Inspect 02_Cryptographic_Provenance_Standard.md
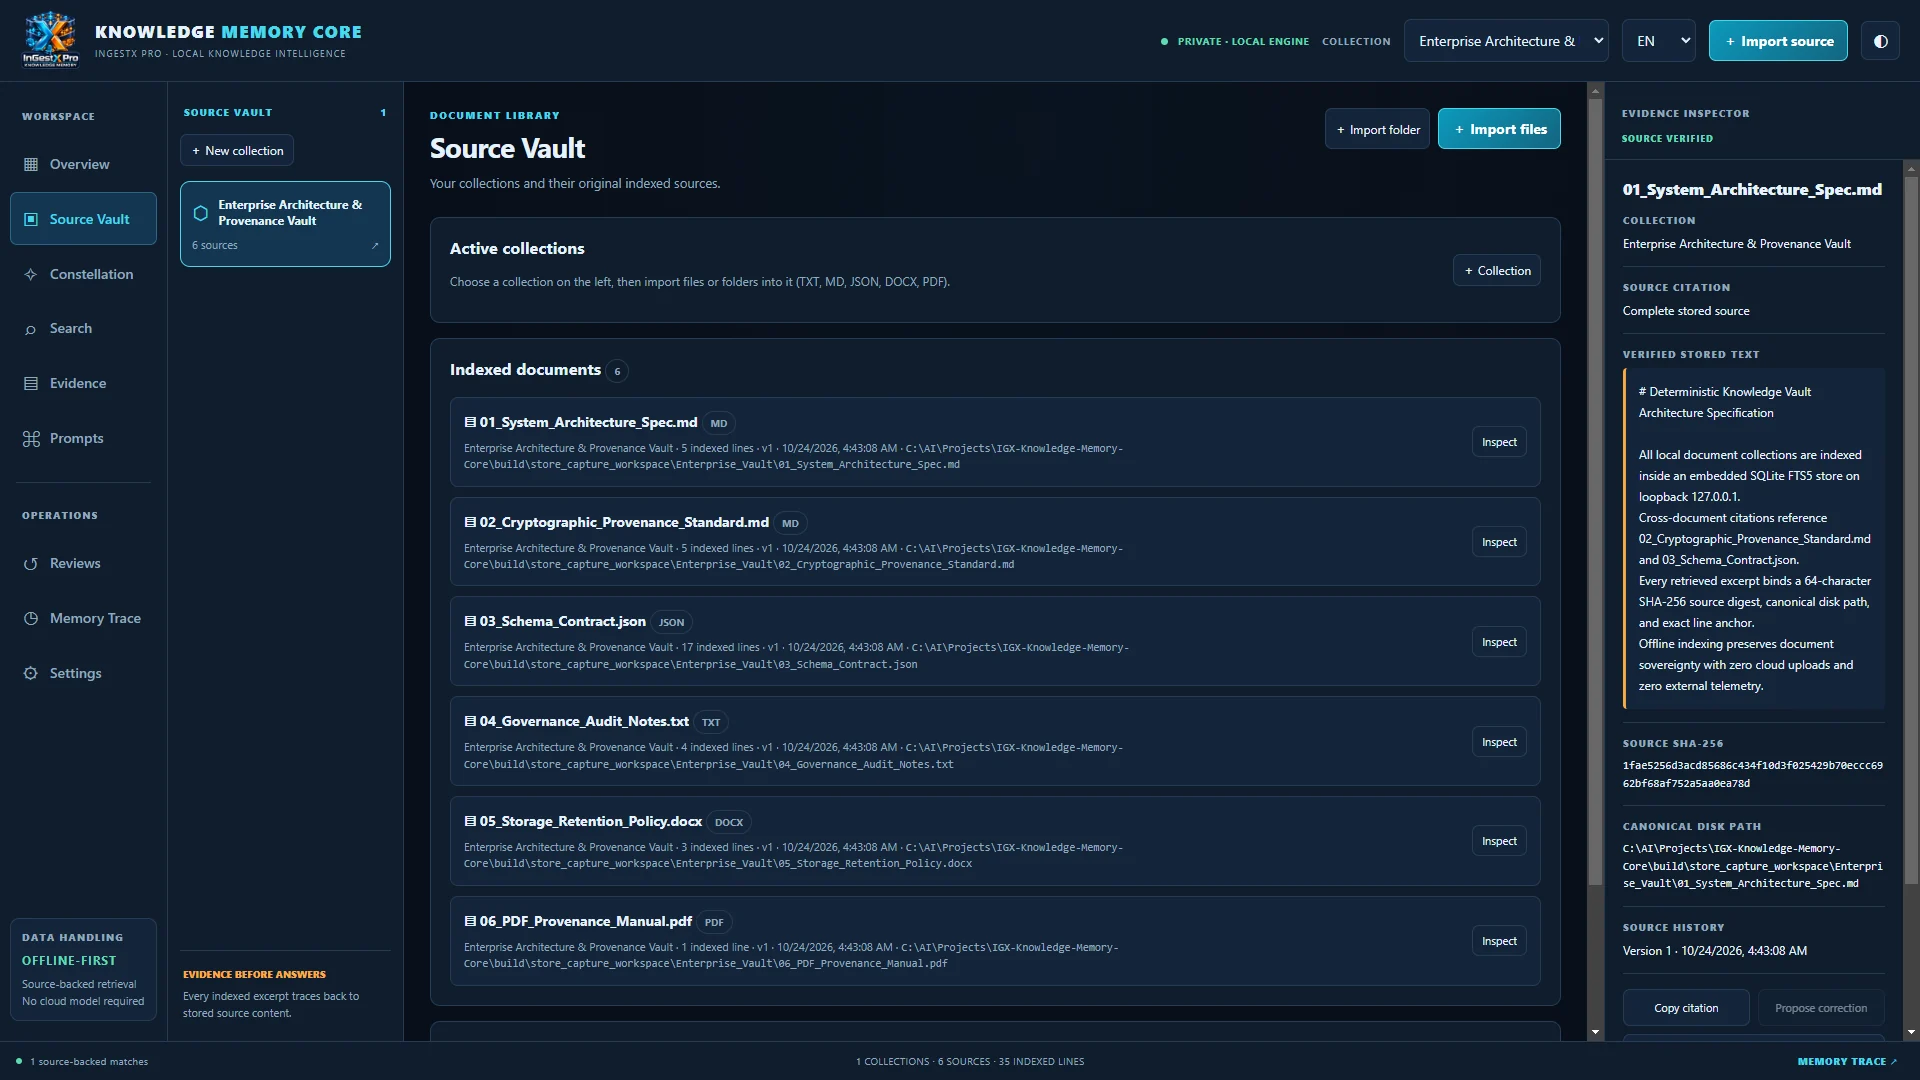This screenshot has height=1080, width=1920. pos(1499,542)
